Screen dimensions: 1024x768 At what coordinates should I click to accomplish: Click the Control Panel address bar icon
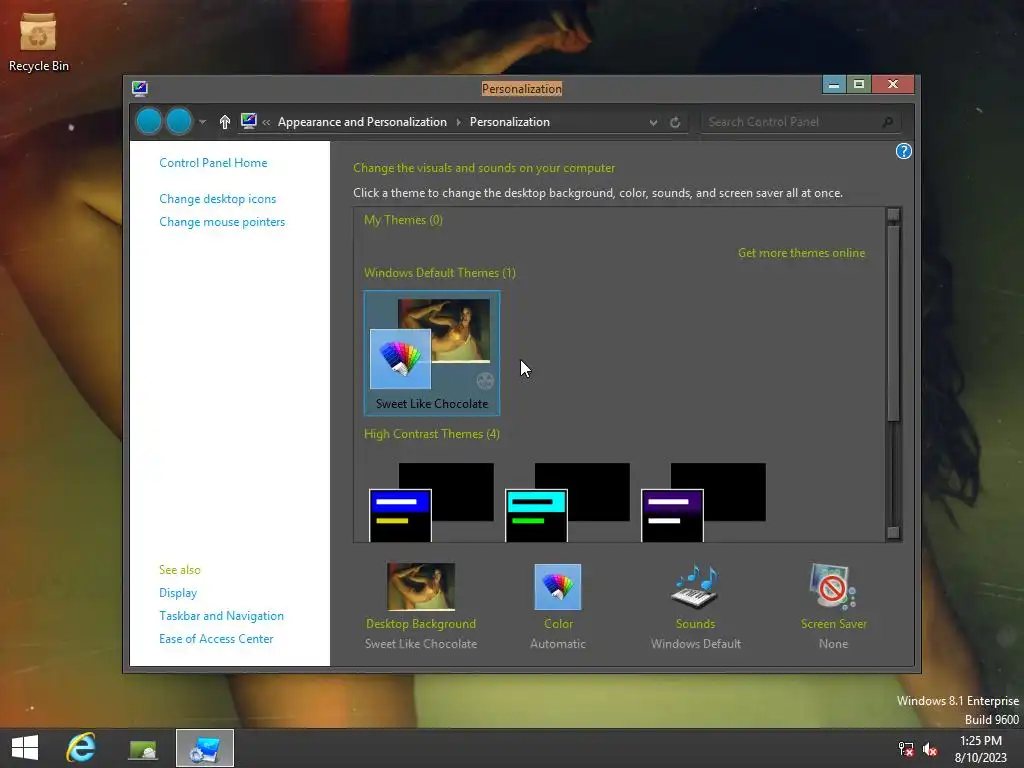[x=248, y=121]
